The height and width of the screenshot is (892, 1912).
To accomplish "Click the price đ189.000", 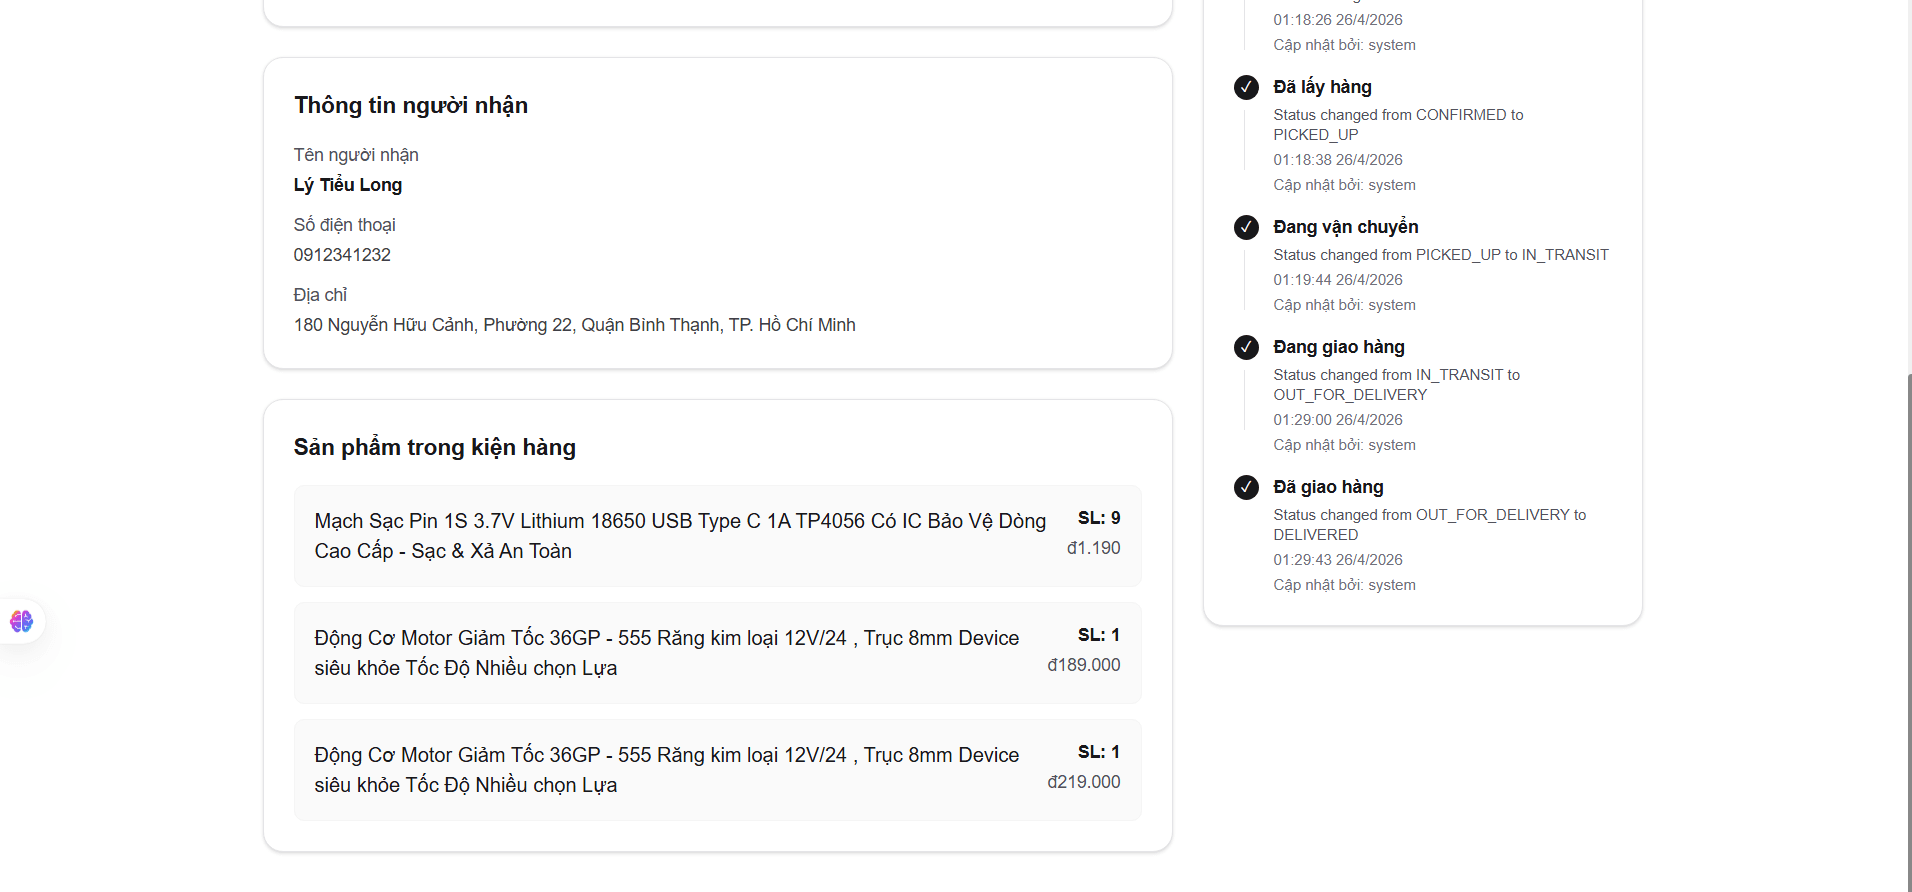I will coord(1084,665).
